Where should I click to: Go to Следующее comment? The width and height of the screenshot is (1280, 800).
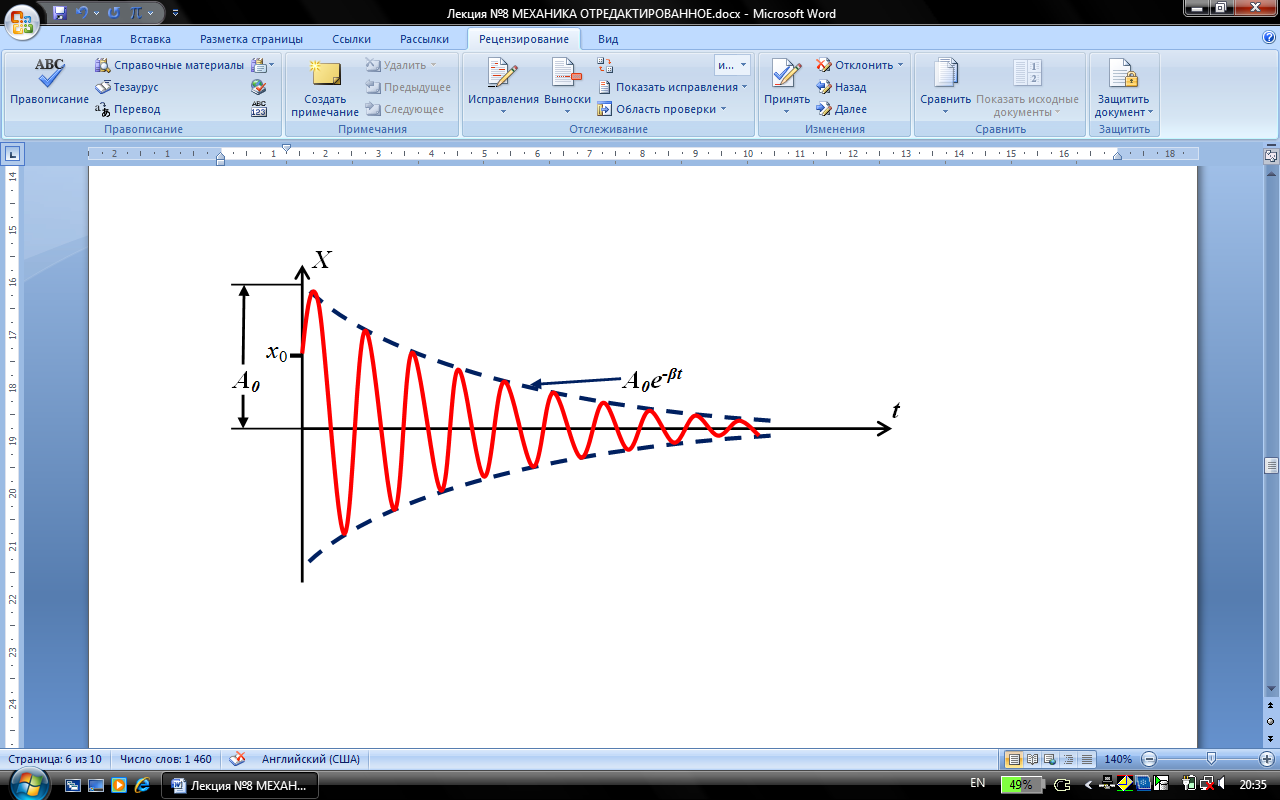click(x=405, y=109)
